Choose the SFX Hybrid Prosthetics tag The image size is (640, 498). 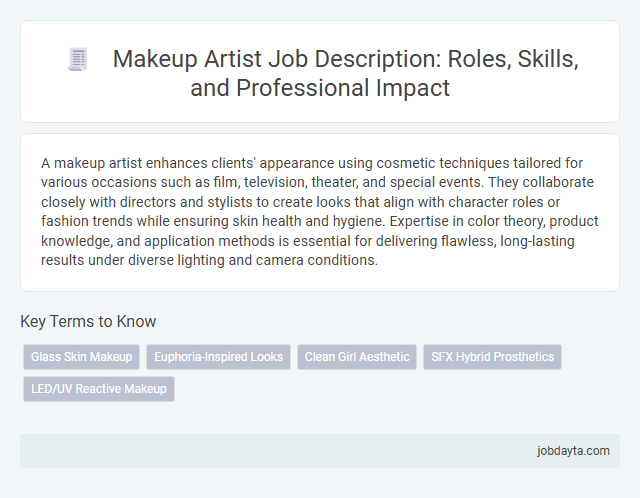[x=492, y=357]
